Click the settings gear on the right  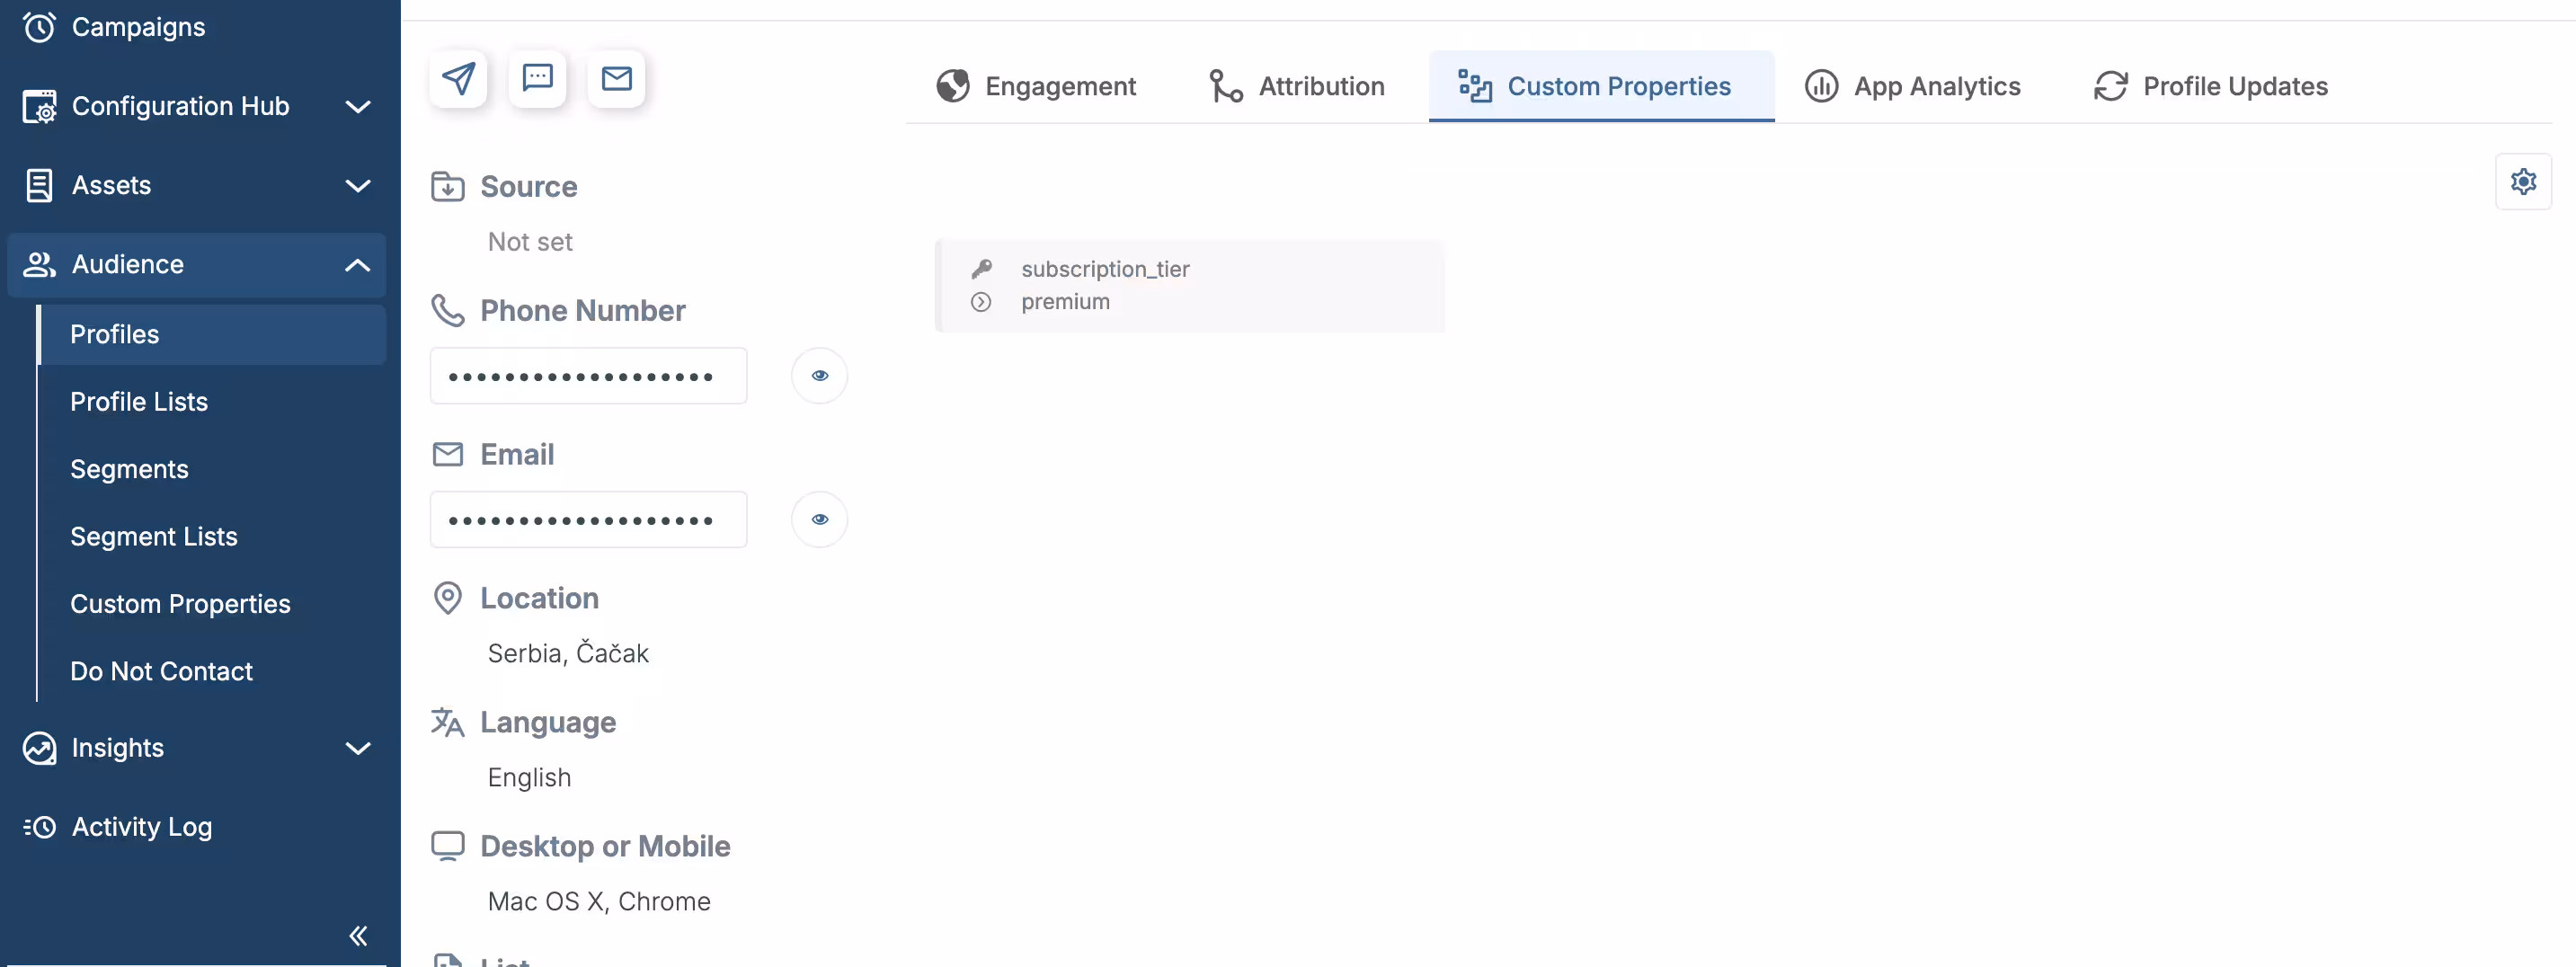(x=2524, y=181)
